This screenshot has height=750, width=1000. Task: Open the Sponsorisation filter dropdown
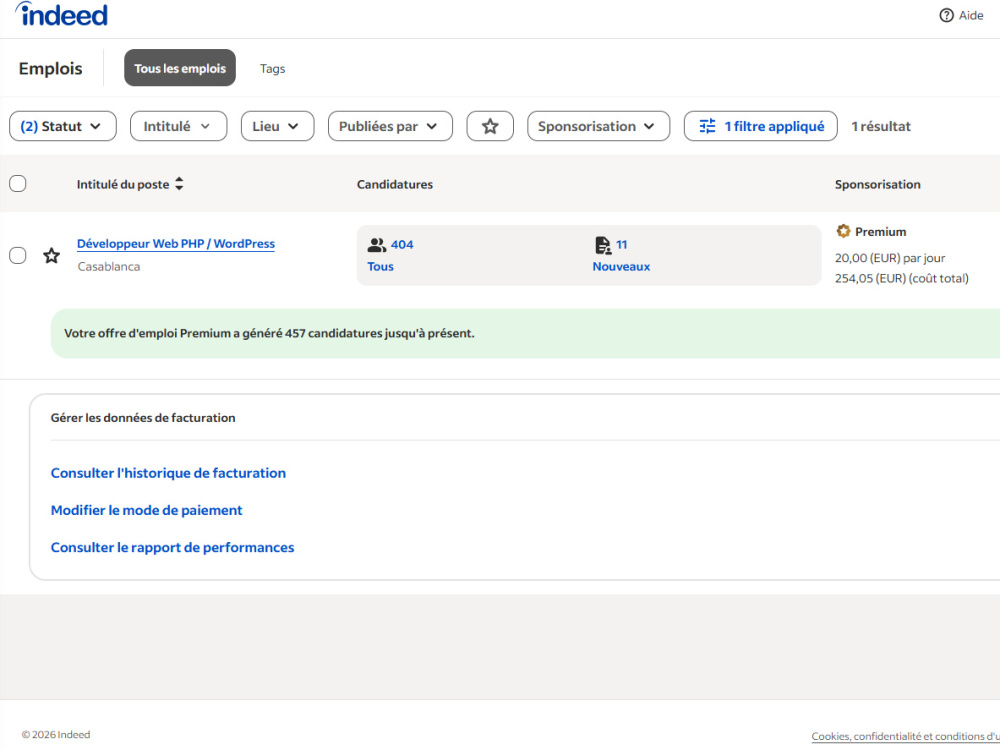598,126
